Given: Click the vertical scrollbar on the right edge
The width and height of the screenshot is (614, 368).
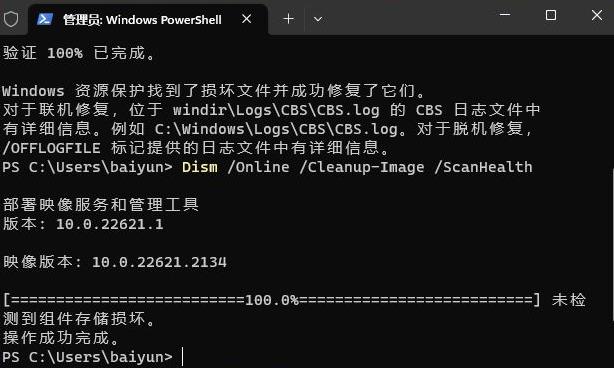Looking at the screenshot, I should [x=612, y=243].
